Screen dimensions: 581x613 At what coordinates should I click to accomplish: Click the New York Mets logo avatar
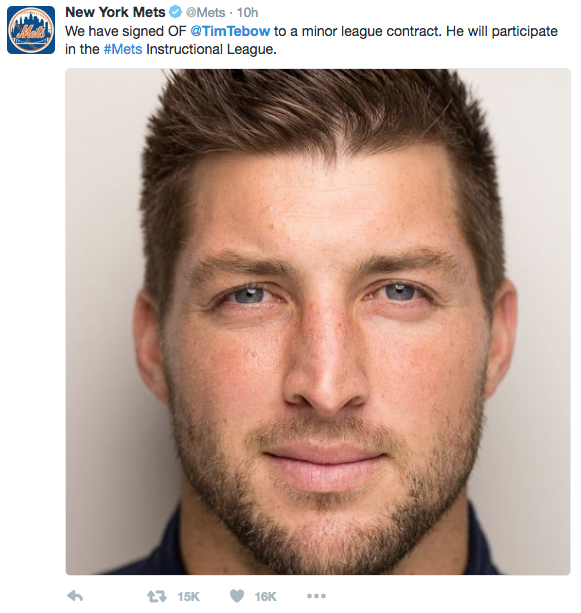[x=31, y=30]
